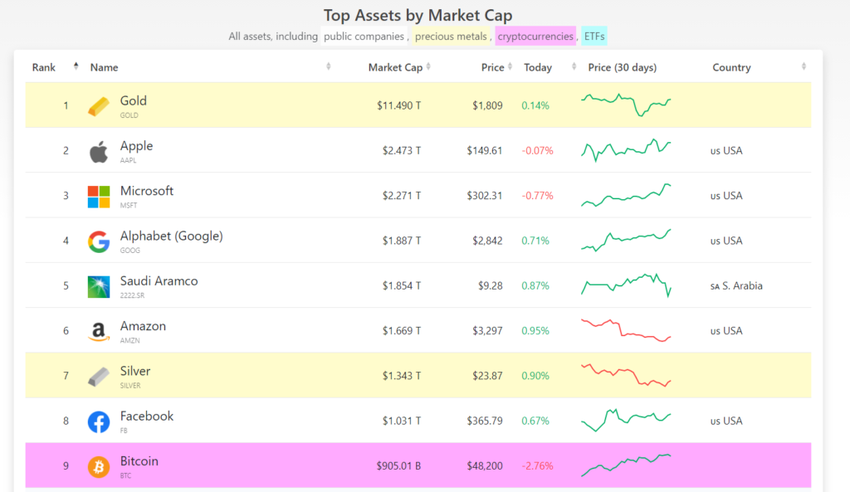Toggle the ETFs filter tag

pyautogui.click(x=594, y=37)
